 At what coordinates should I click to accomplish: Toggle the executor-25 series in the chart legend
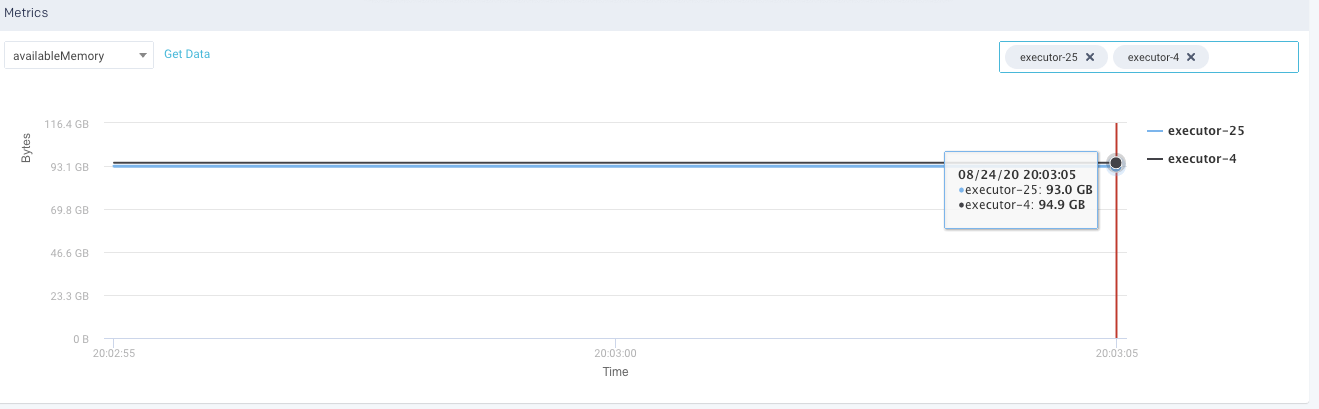point(1205,131)
